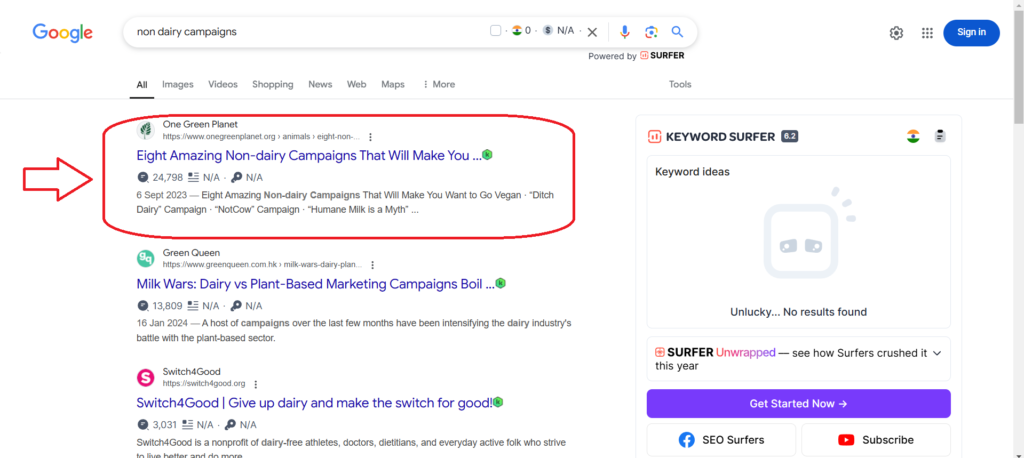The height and width of the screenshot is (458, 1024).
Task: Click the YouTube Subscribe button
Action: pos(876,440)
